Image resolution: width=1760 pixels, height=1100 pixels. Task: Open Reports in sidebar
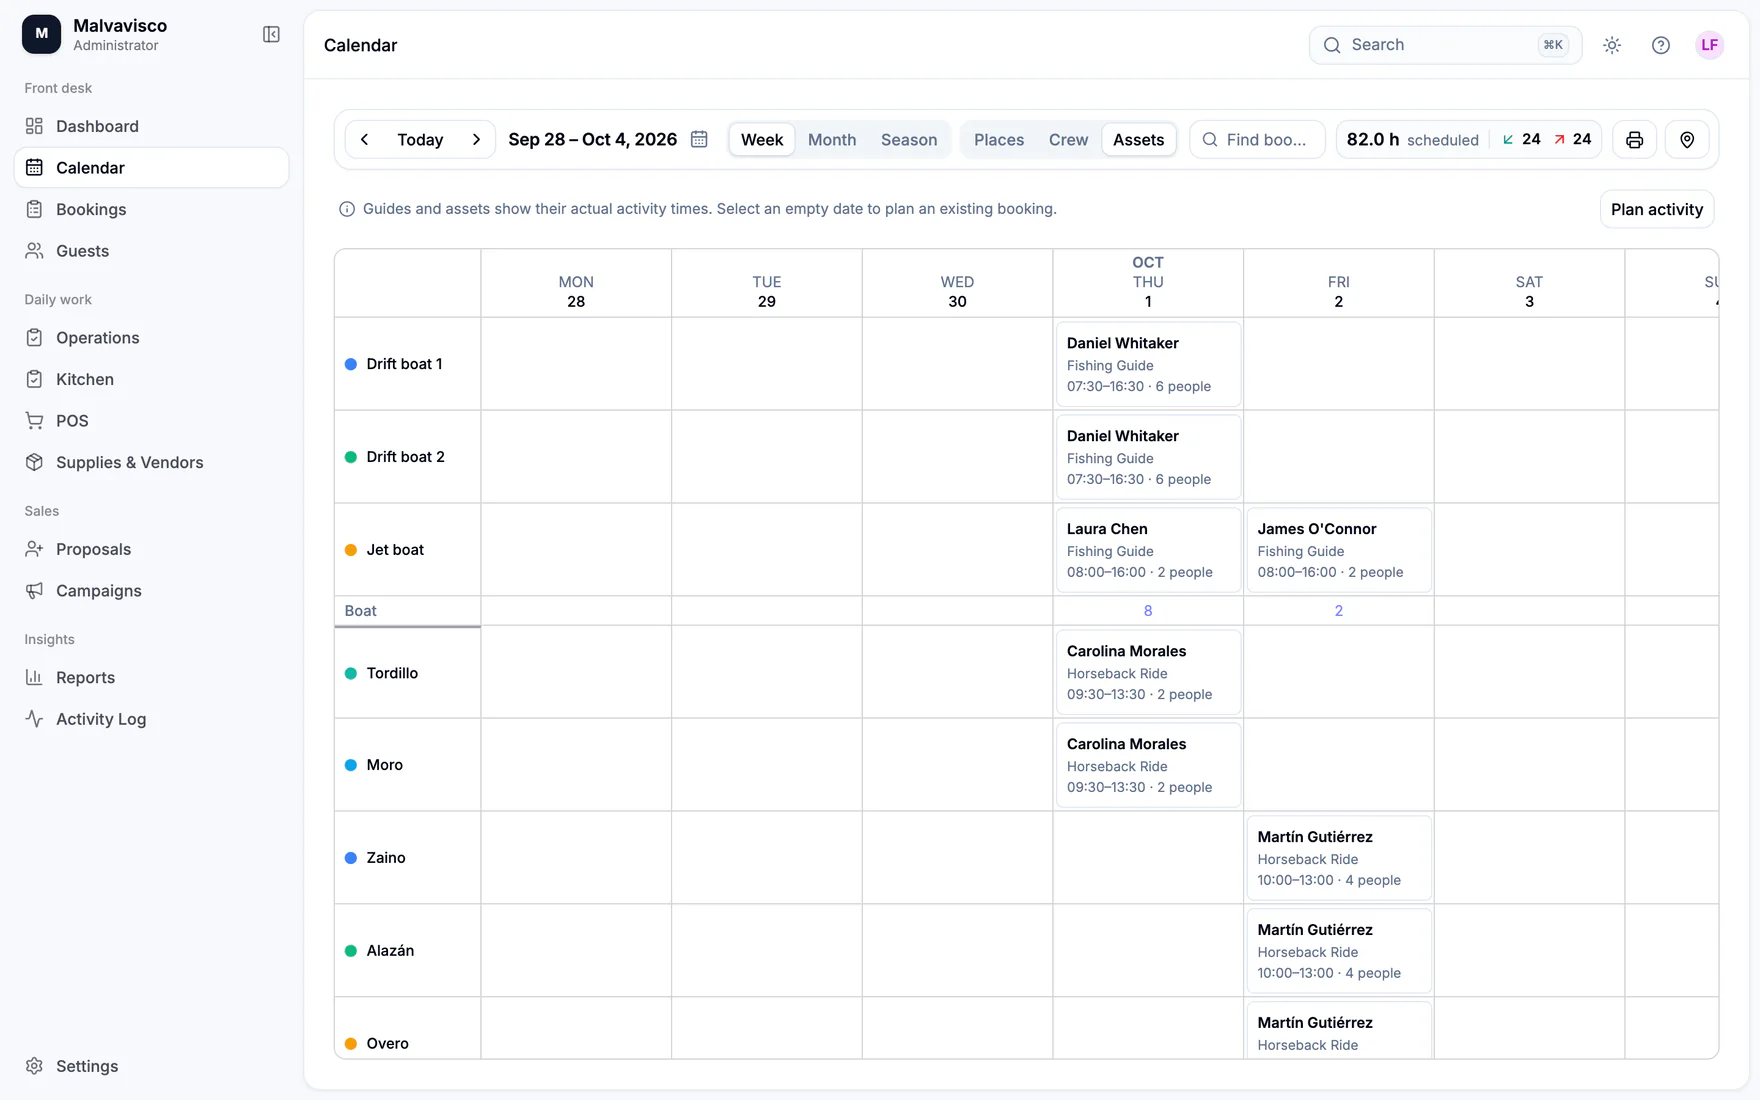pos(151,677)
